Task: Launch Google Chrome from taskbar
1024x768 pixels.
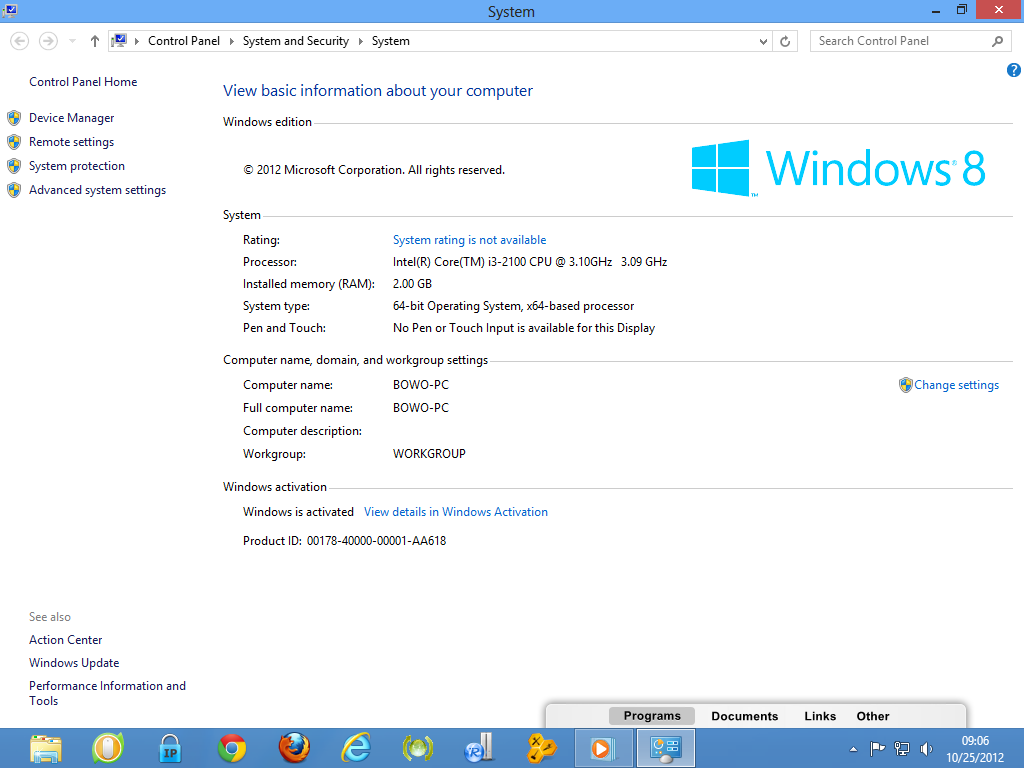Action: click(232, 748)
